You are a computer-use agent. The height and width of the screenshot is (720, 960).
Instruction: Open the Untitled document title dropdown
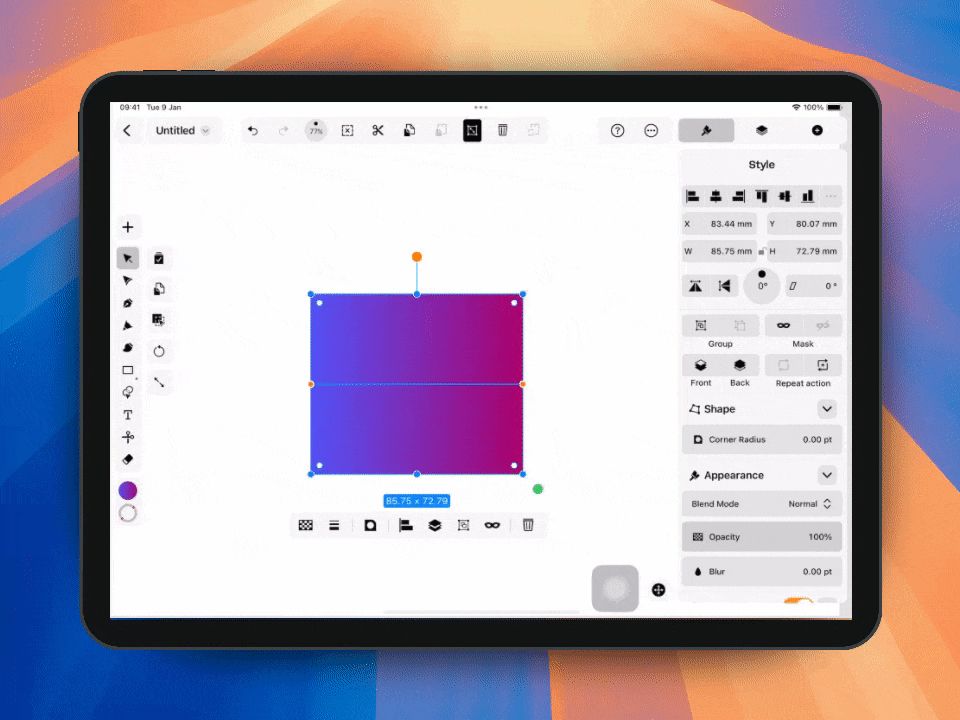point(182,130)
